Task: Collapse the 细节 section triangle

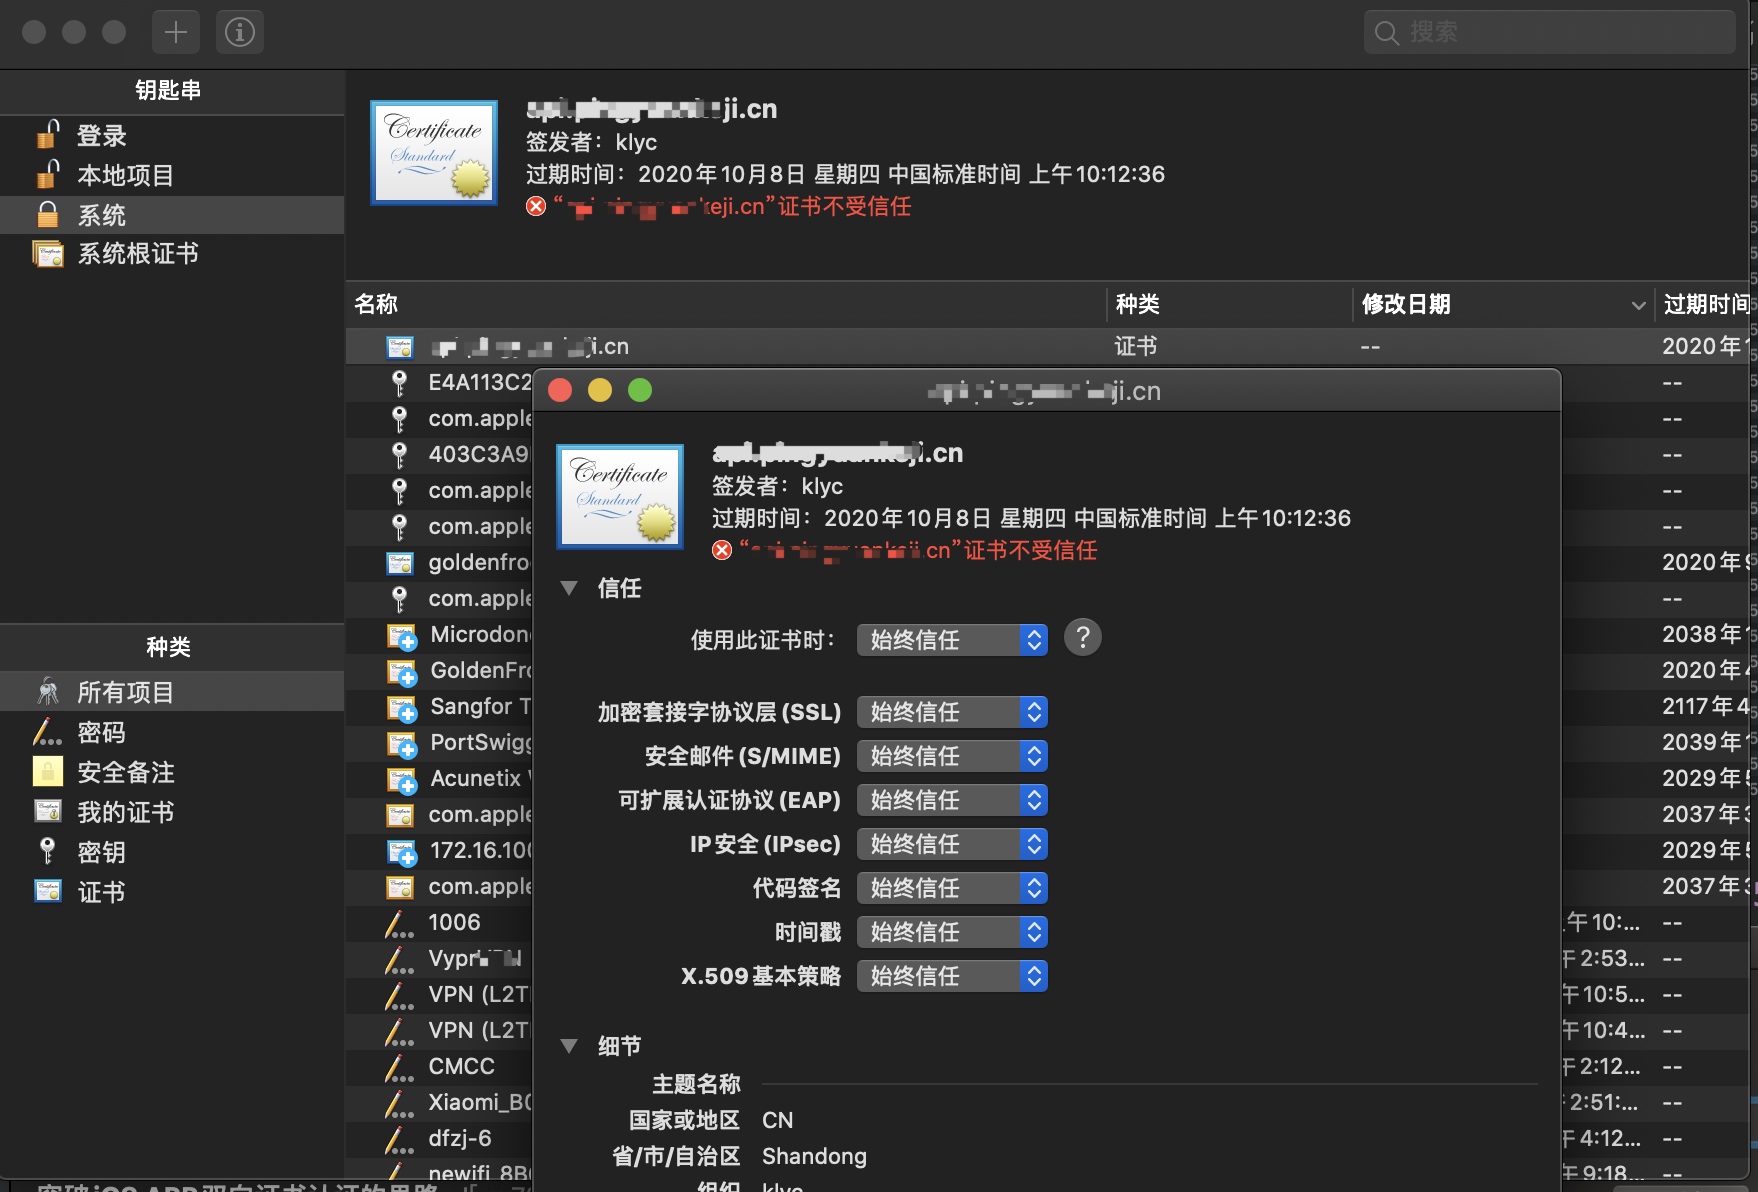Action: [x=569, y=1046]
